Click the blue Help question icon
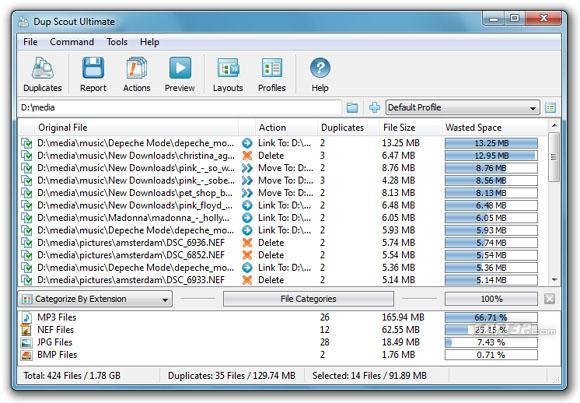Image resolution: width=580 pixels, height=403 pixels. point(320,68)
